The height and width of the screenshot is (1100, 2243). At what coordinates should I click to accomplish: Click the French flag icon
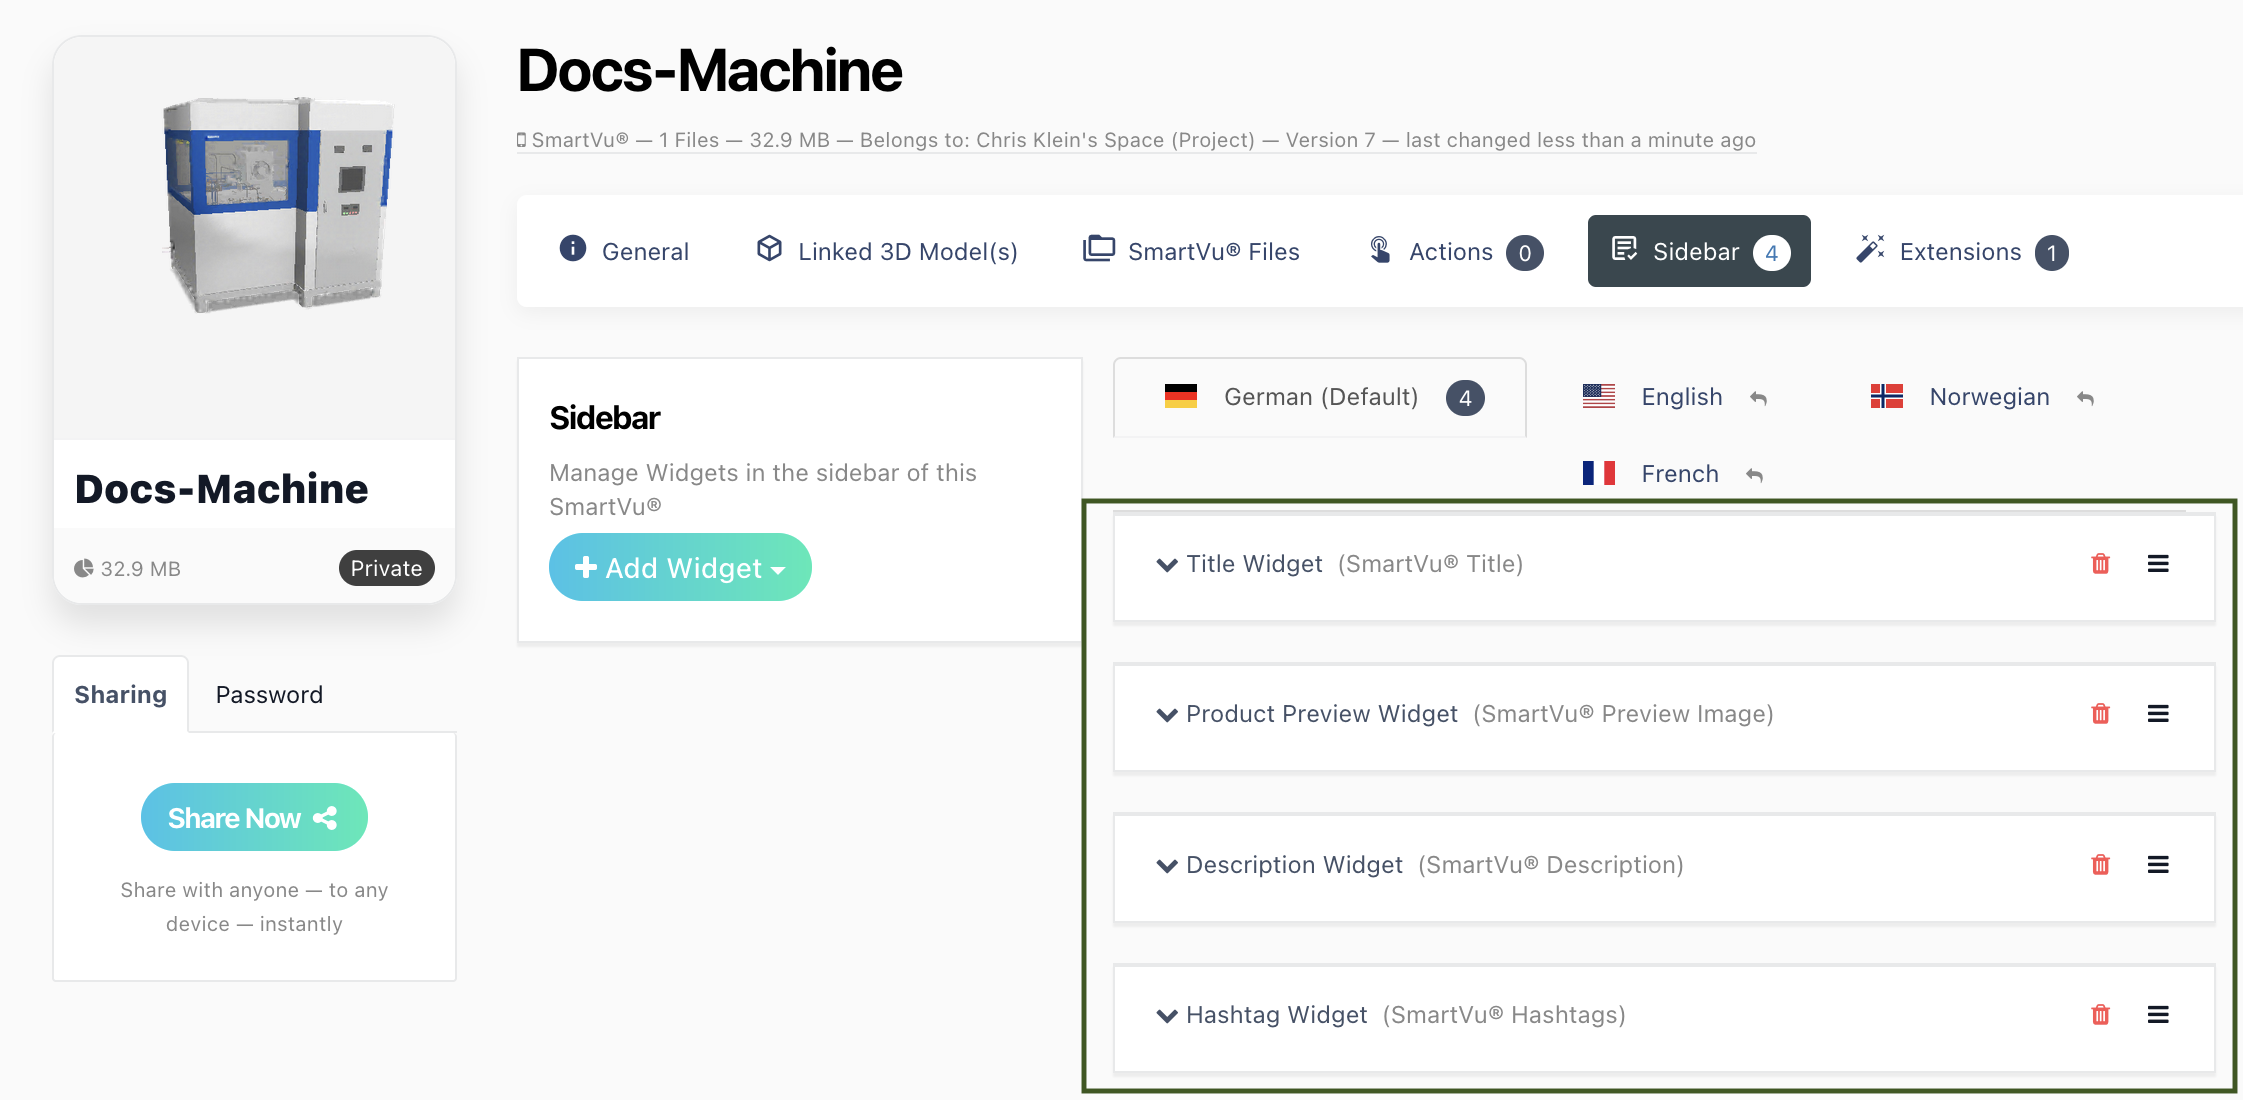point(1599,473)
